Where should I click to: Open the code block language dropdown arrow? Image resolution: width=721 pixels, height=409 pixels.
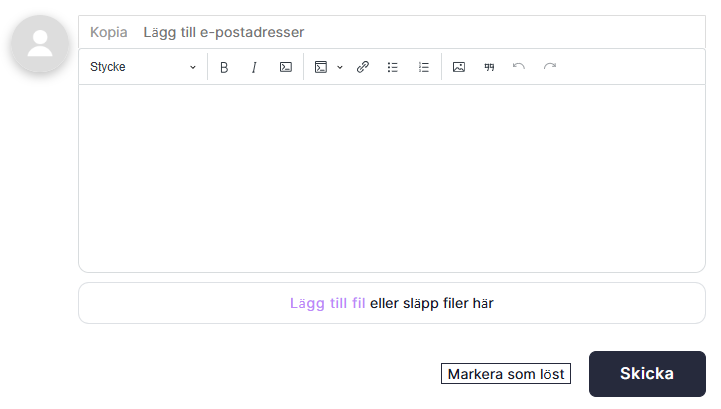(340, 67)
